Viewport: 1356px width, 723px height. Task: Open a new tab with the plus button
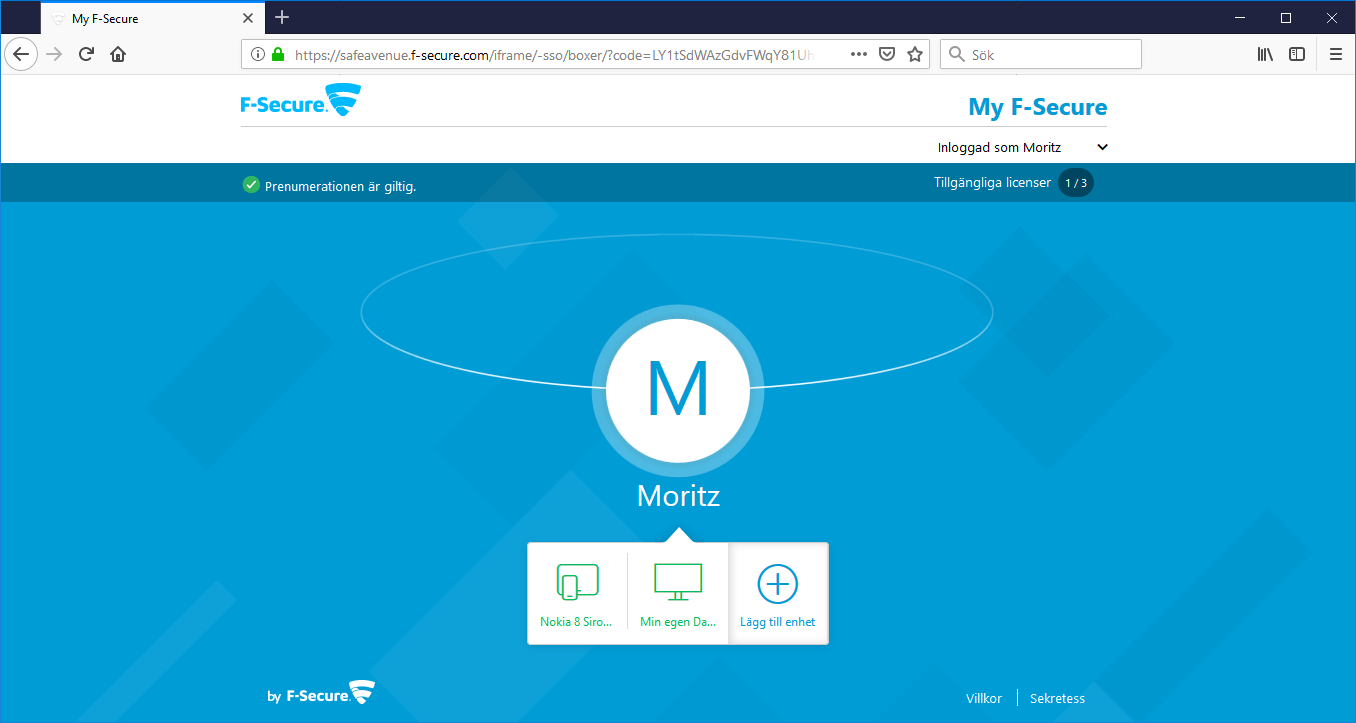pyautogui.click(x=282, y=17)
